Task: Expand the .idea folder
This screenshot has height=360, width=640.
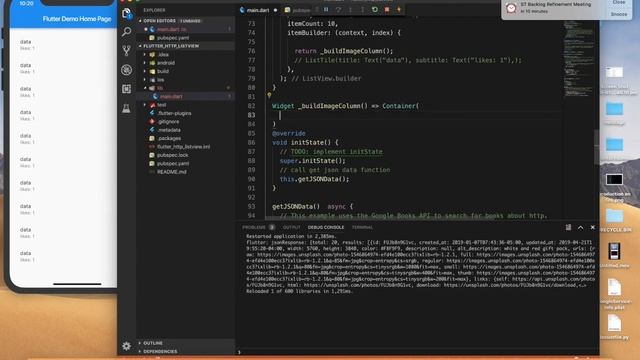Action: point(163,54)
